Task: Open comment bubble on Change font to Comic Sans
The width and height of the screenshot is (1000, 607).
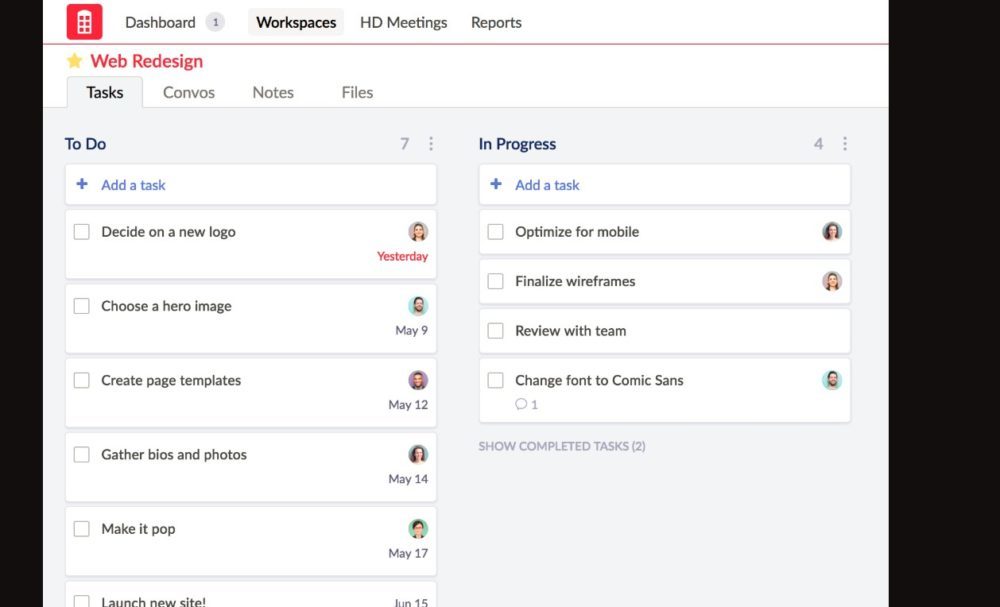Action: [x=521, y=405]
